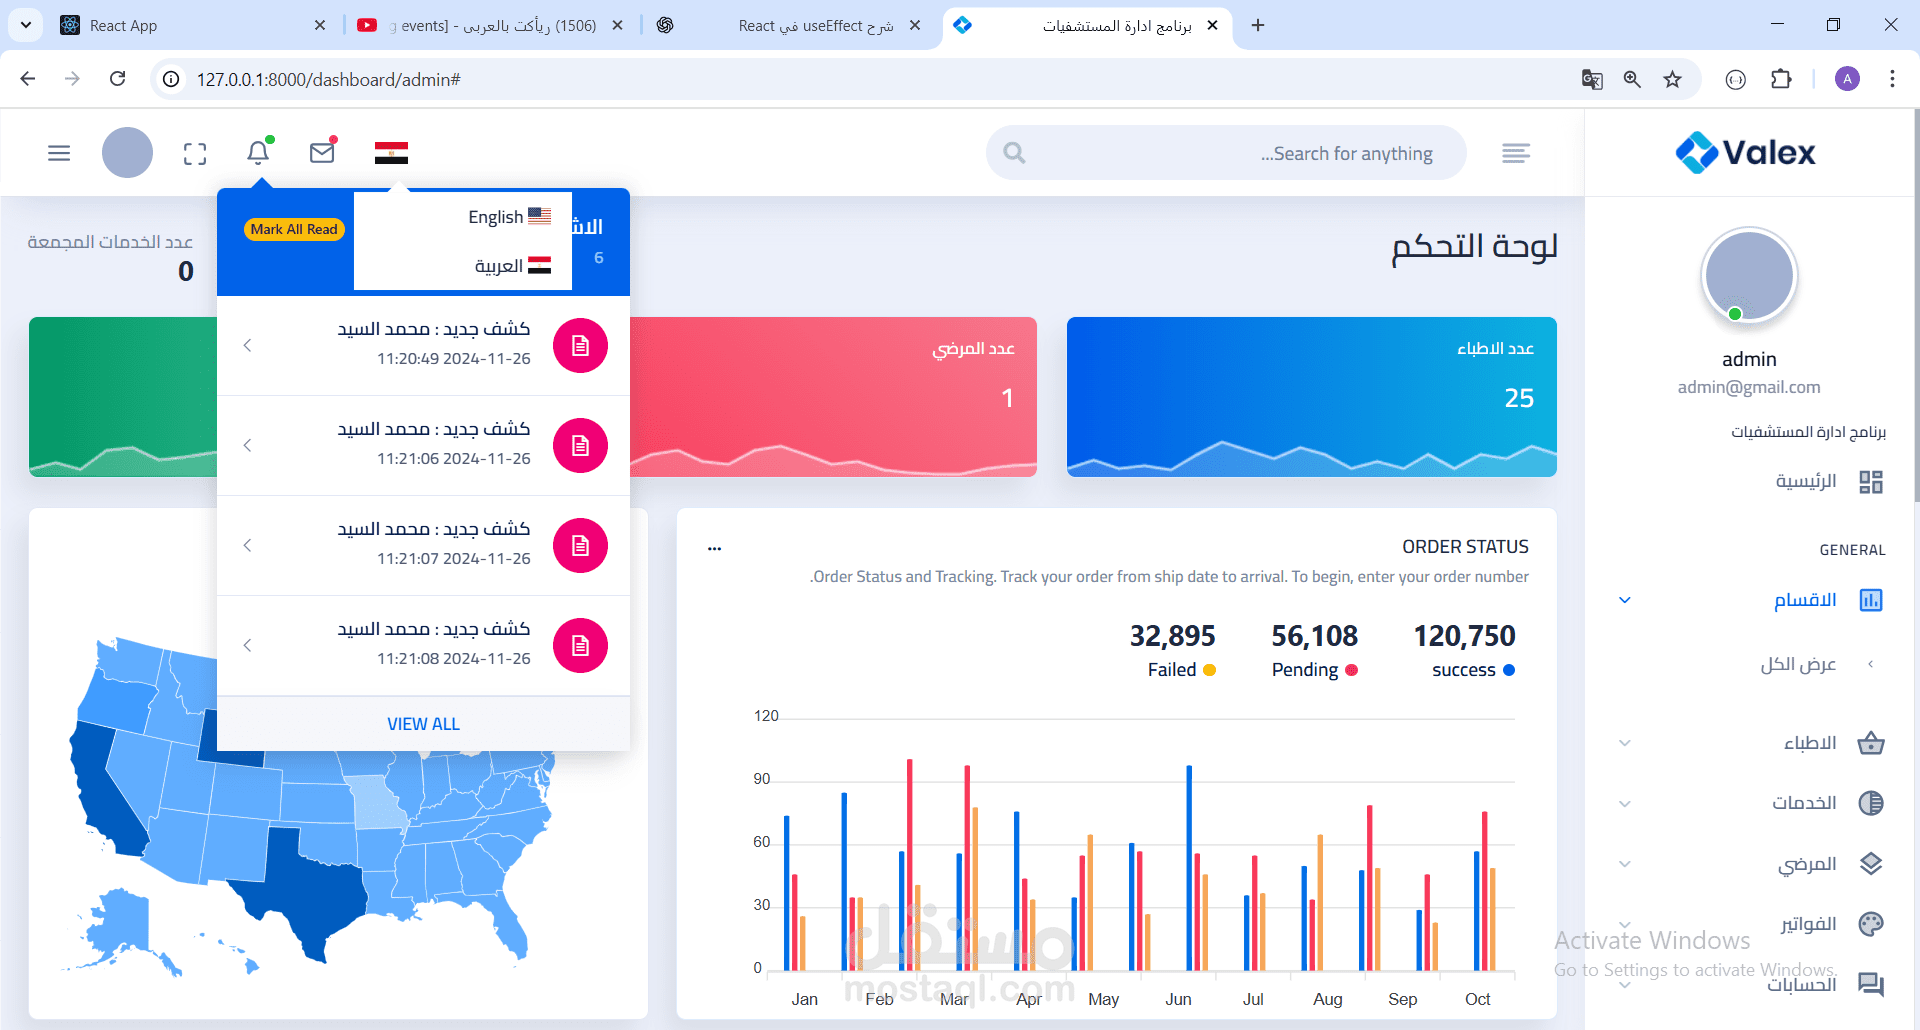The image size is (1920, 1030).
Task: Open Chrome three-dot menu
Action: point(1892,79)
